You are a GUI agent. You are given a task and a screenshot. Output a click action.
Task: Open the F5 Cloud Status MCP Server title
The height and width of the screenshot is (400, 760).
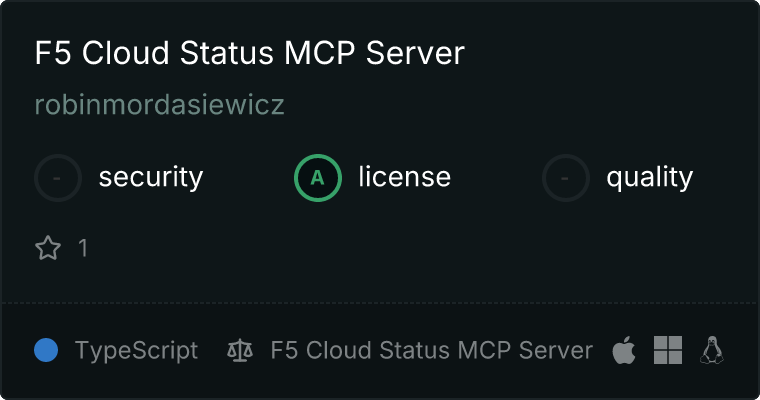tap(250, 52)
